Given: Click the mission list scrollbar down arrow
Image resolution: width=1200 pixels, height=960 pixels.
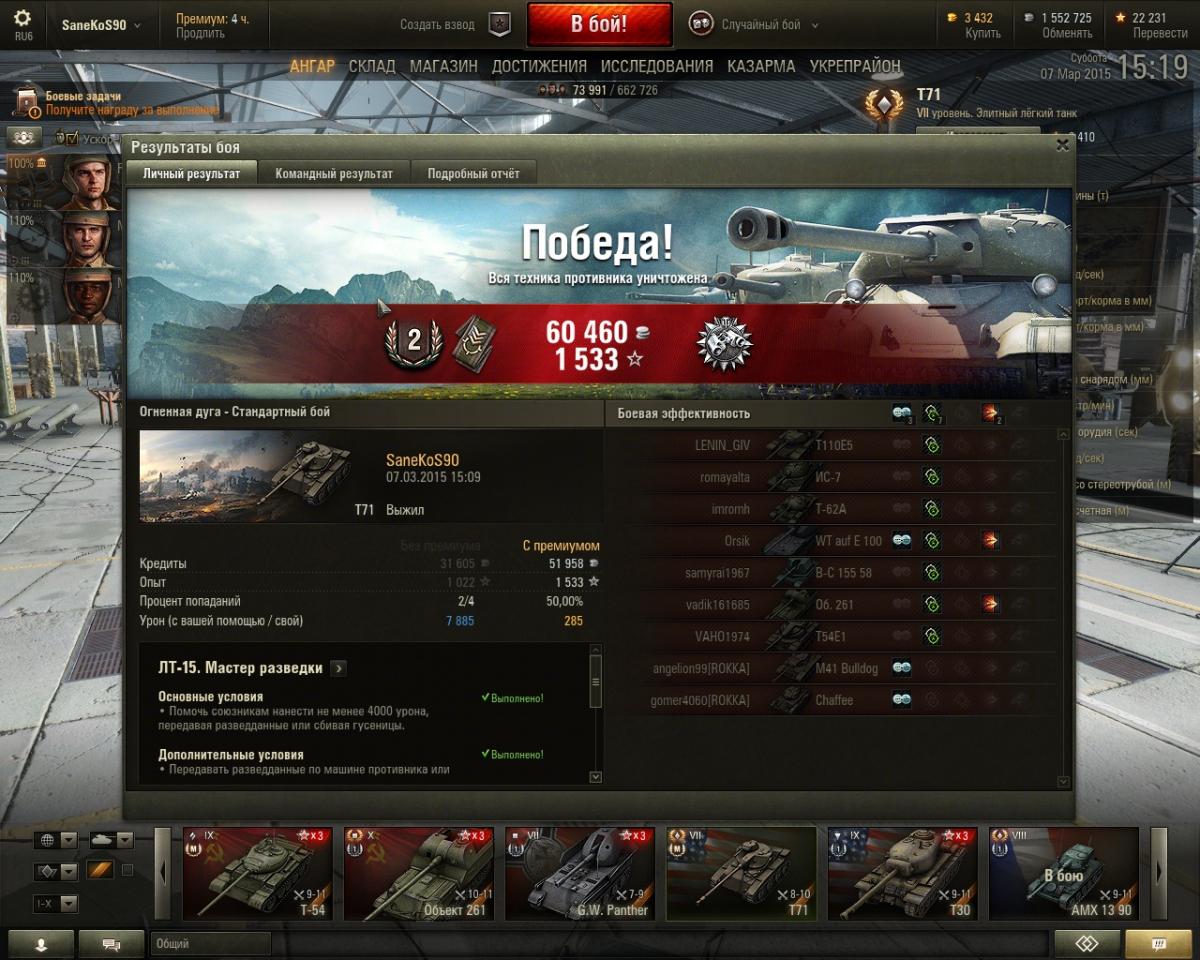Looking at the screenshot, I should coord(596,776).
